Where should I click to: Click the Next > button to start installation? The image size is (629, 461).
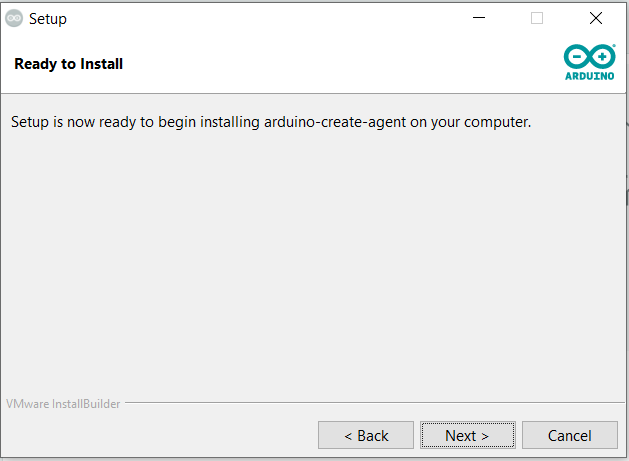tap(468, 435)
